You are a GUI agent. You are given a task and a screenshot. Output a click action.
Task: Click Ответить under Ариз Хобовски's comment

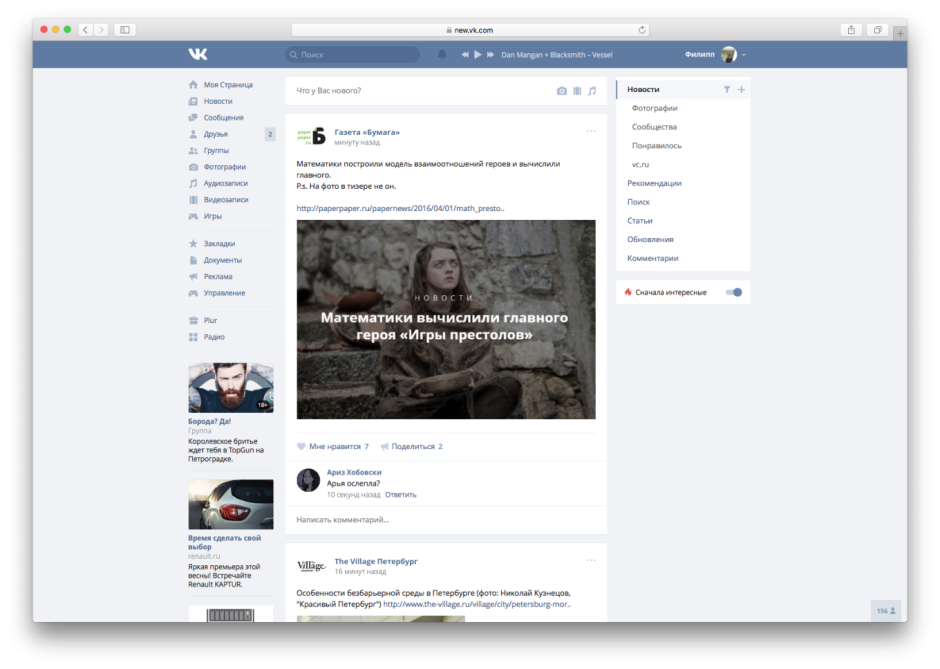pyautogui.click(x=400, y=495)
